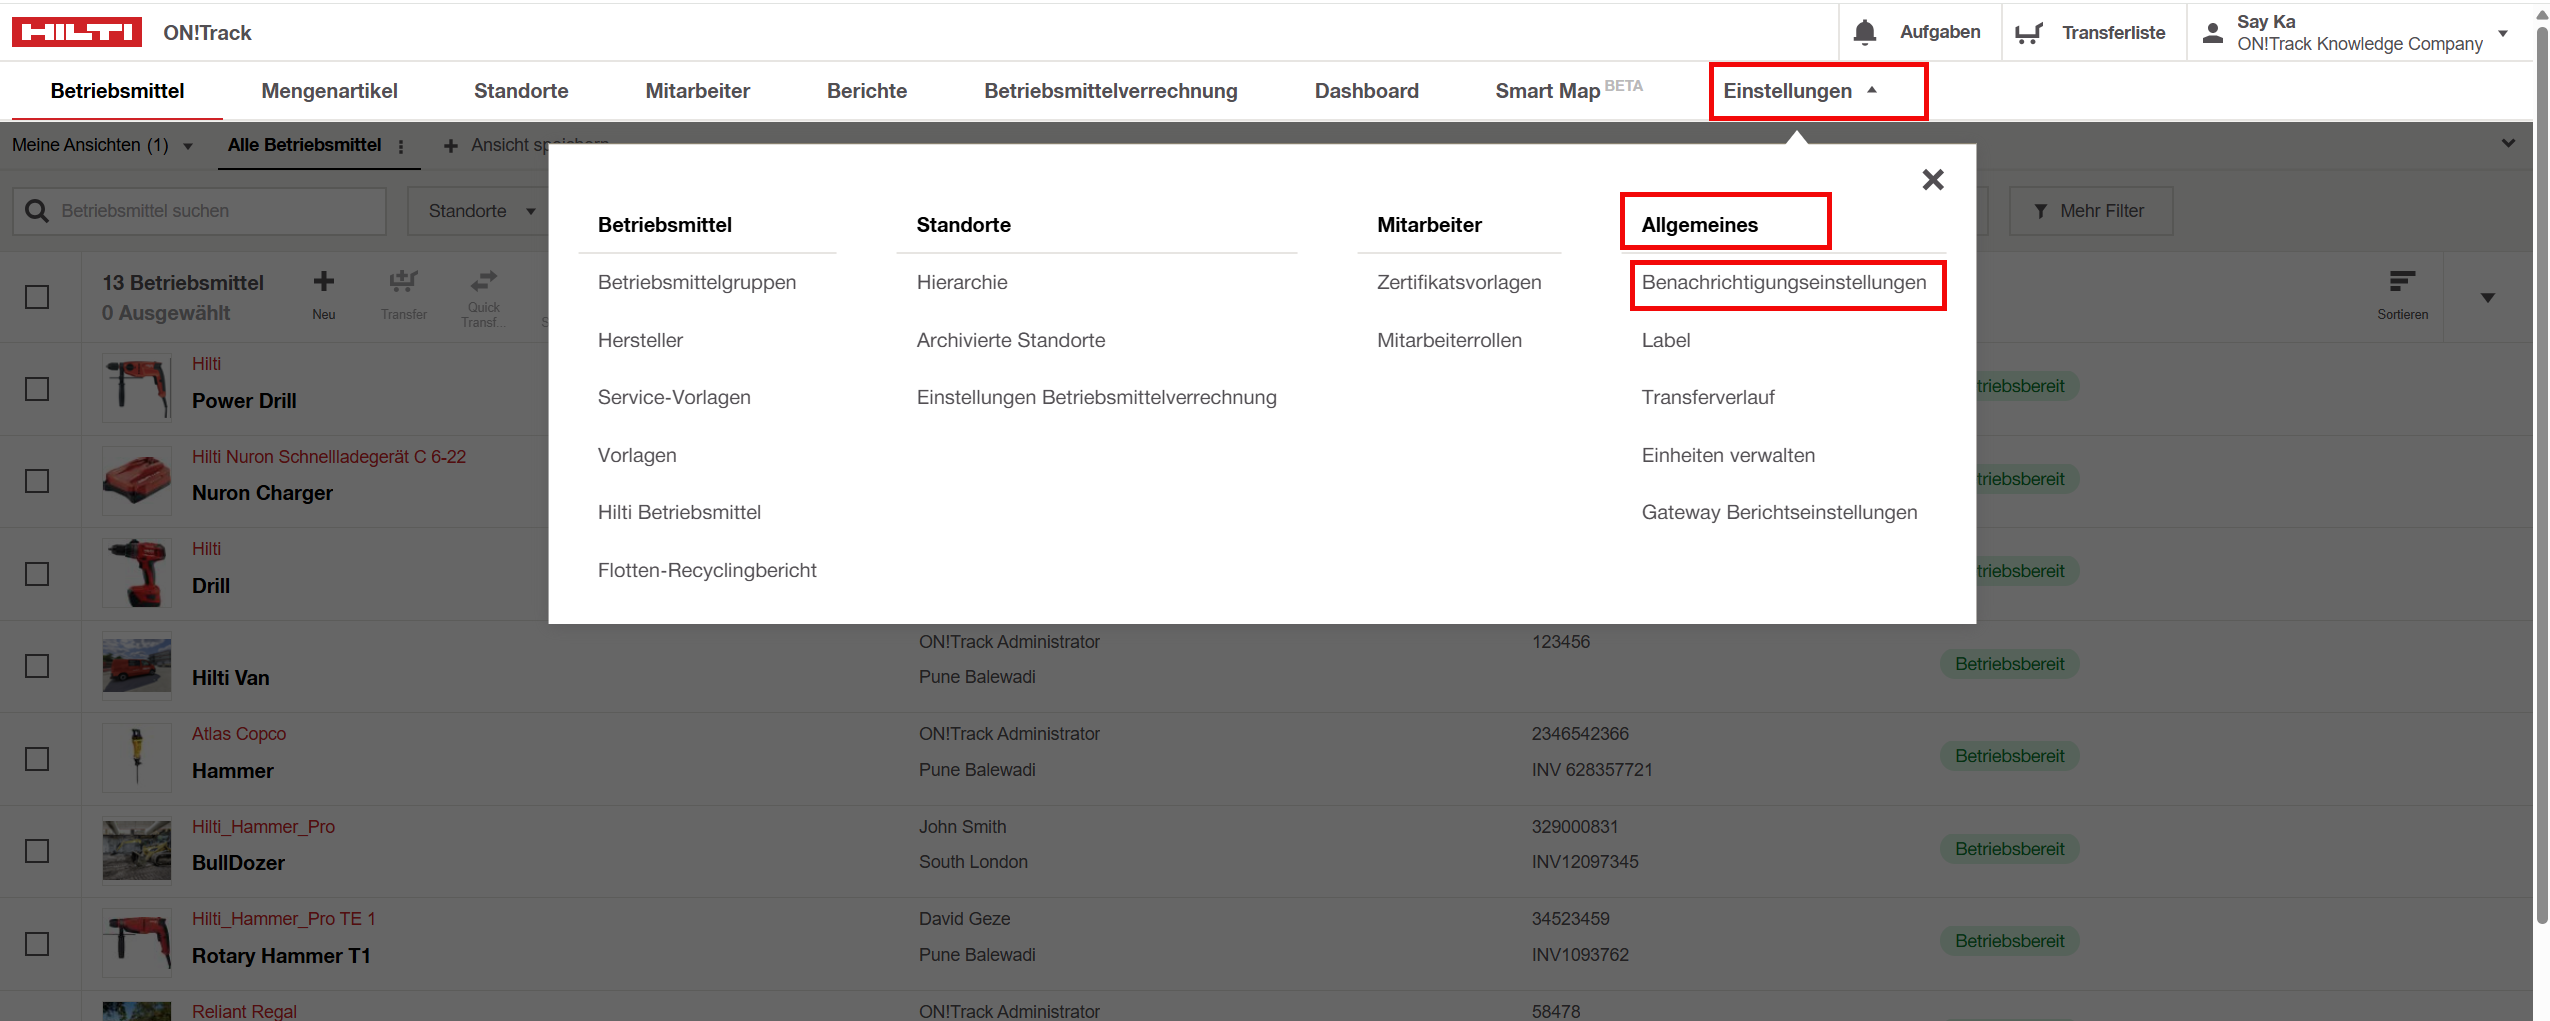The image size is (2550, 1021).
Task: Switch to the Mitarbeiter tab
Action: pyautogui.click(x=697, y=91)
